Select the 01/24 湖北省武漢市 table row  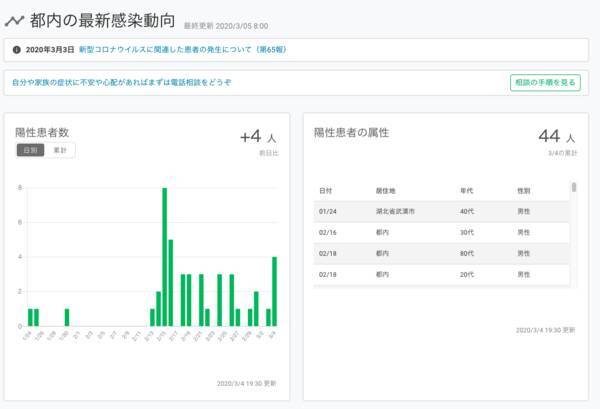pos(441,211)
